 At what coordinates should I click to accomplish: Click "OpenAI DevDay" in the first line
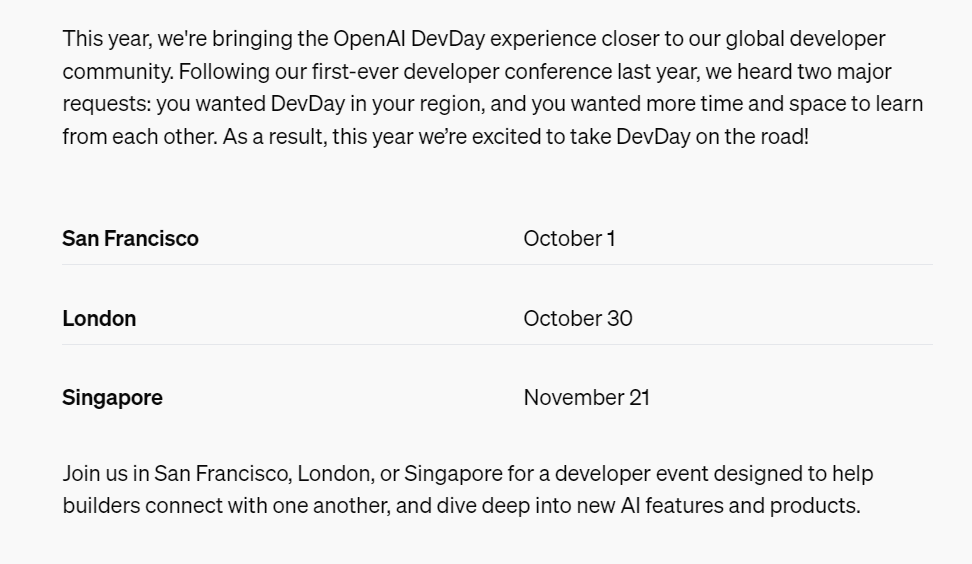pyautogui.click(x=409, y=38)
